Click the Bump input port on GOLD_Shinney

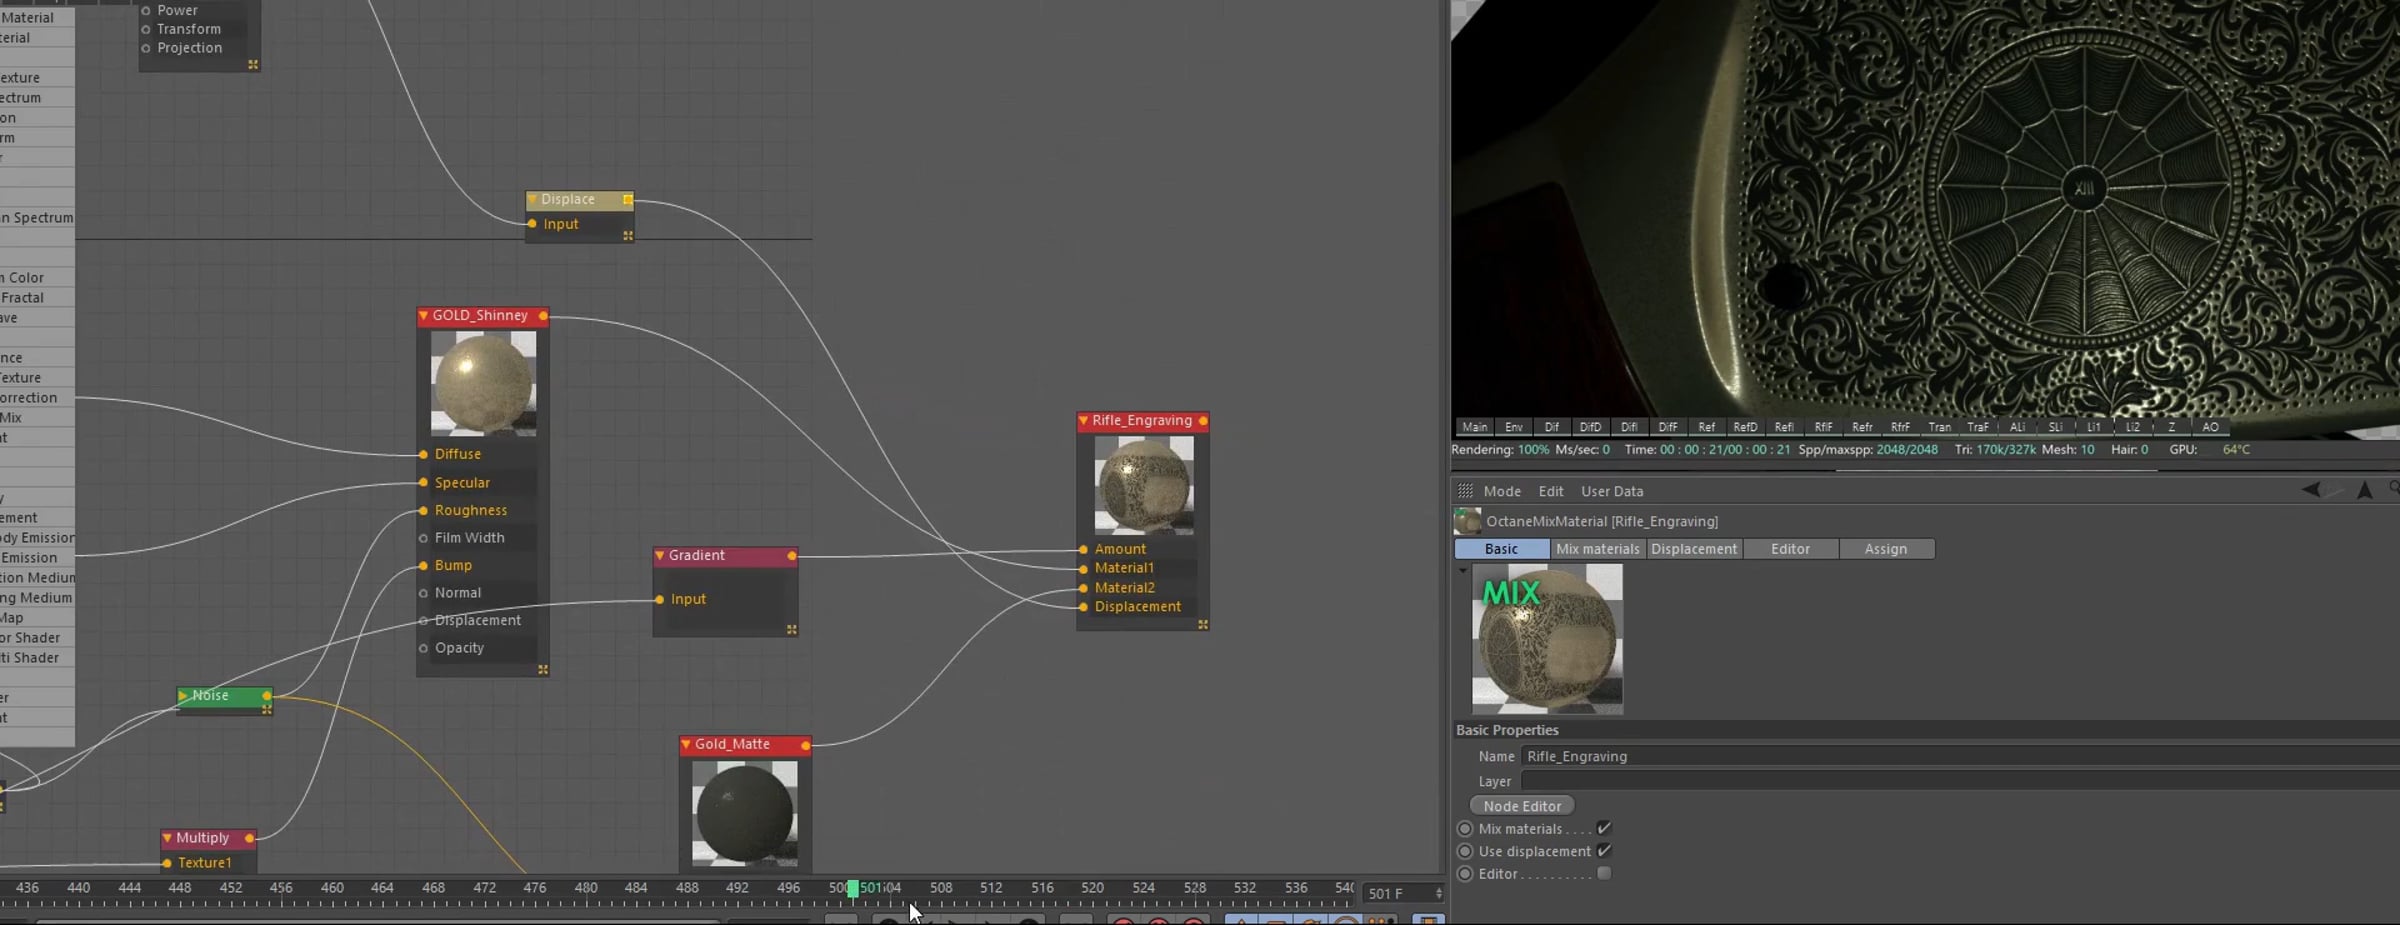[423, 566]
